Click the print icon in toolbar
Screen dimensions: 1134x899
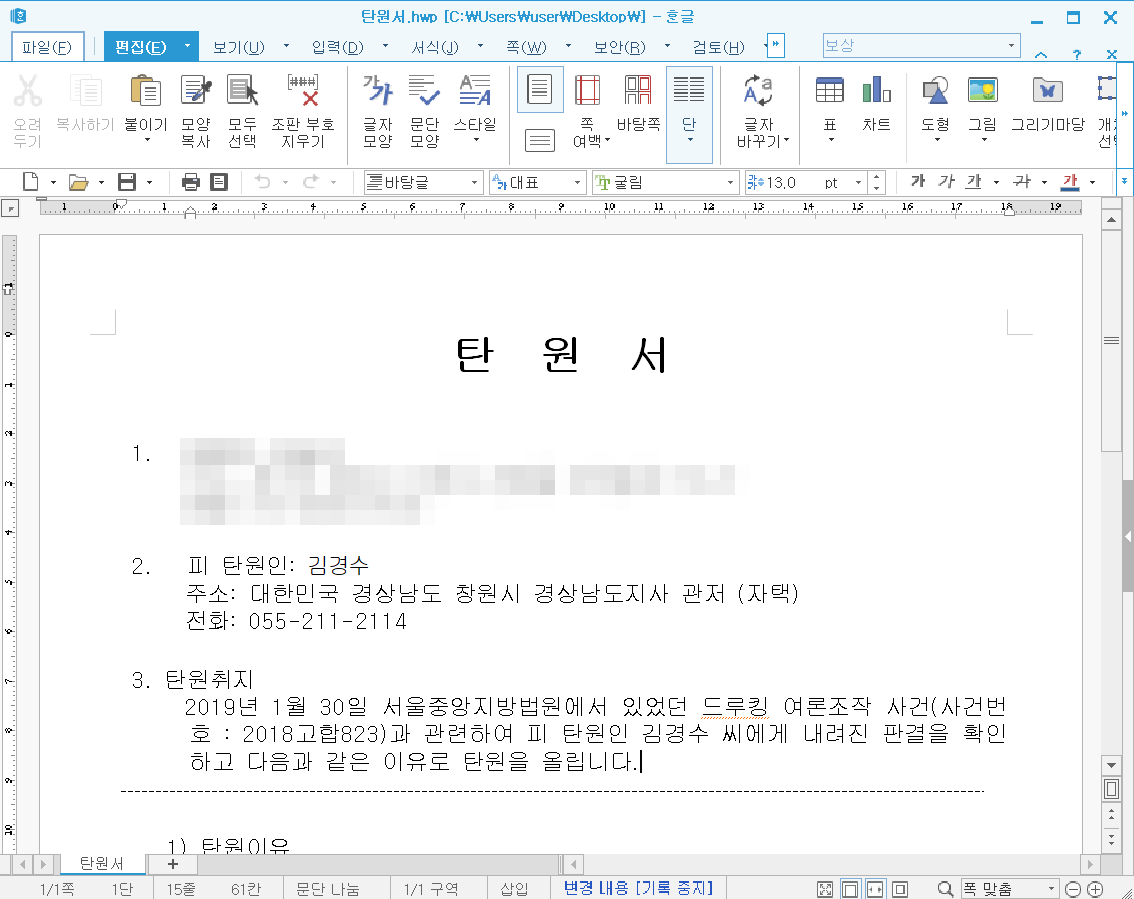coord(191,182)
